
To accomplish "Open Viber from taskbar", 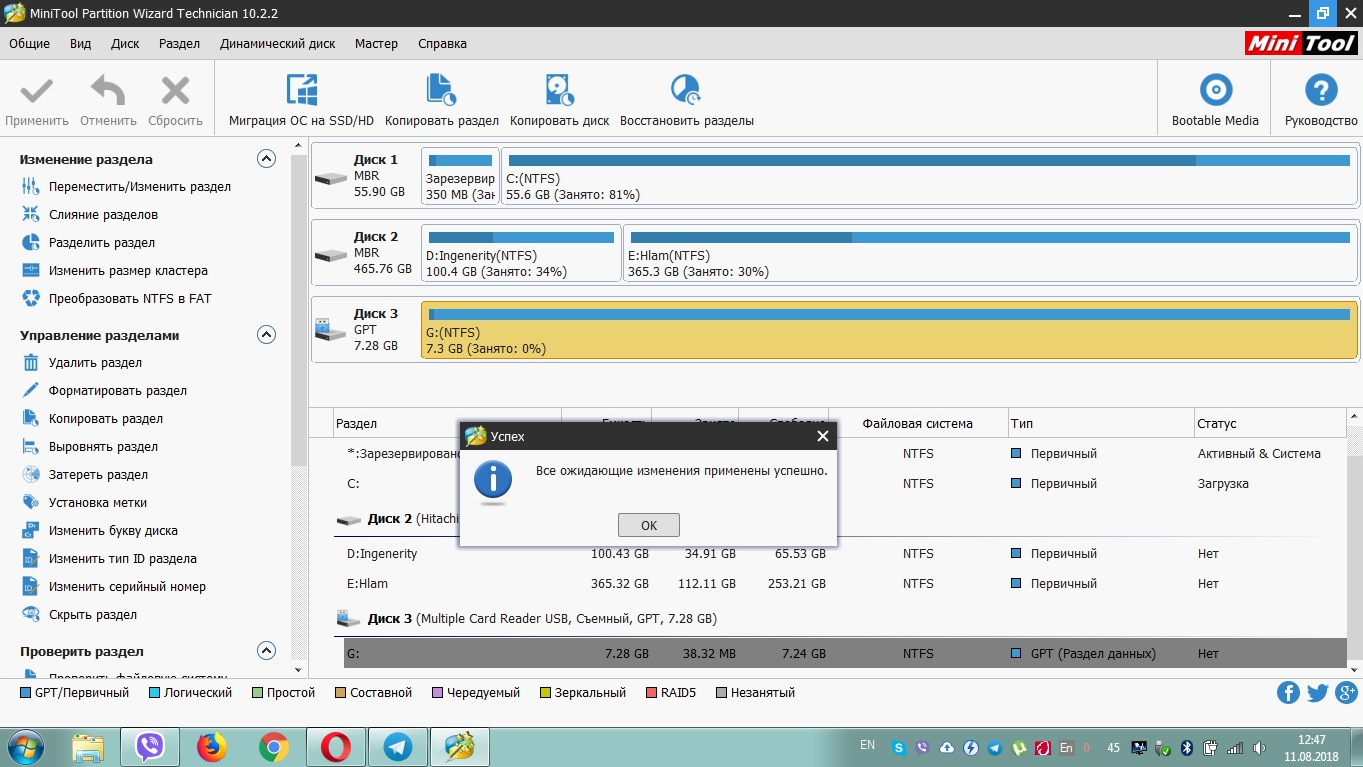I will tap(149, 746).
